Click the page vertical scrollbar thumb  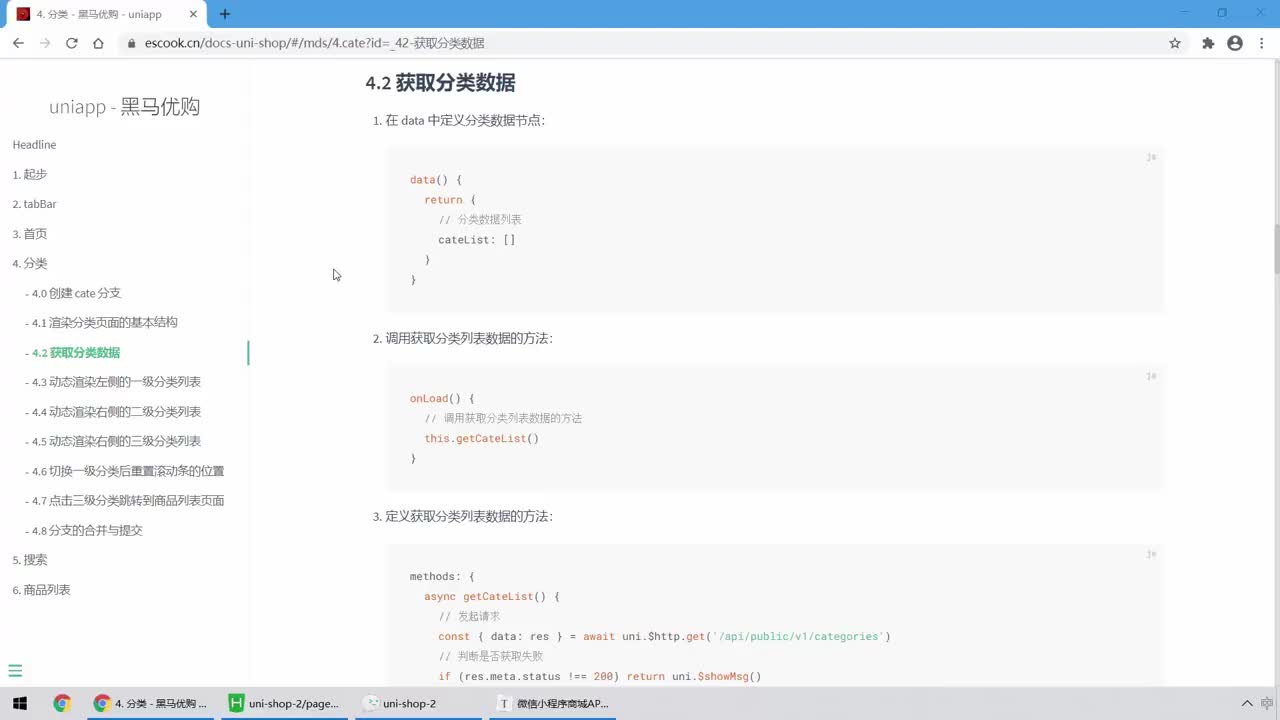[x=1275, y=249]
